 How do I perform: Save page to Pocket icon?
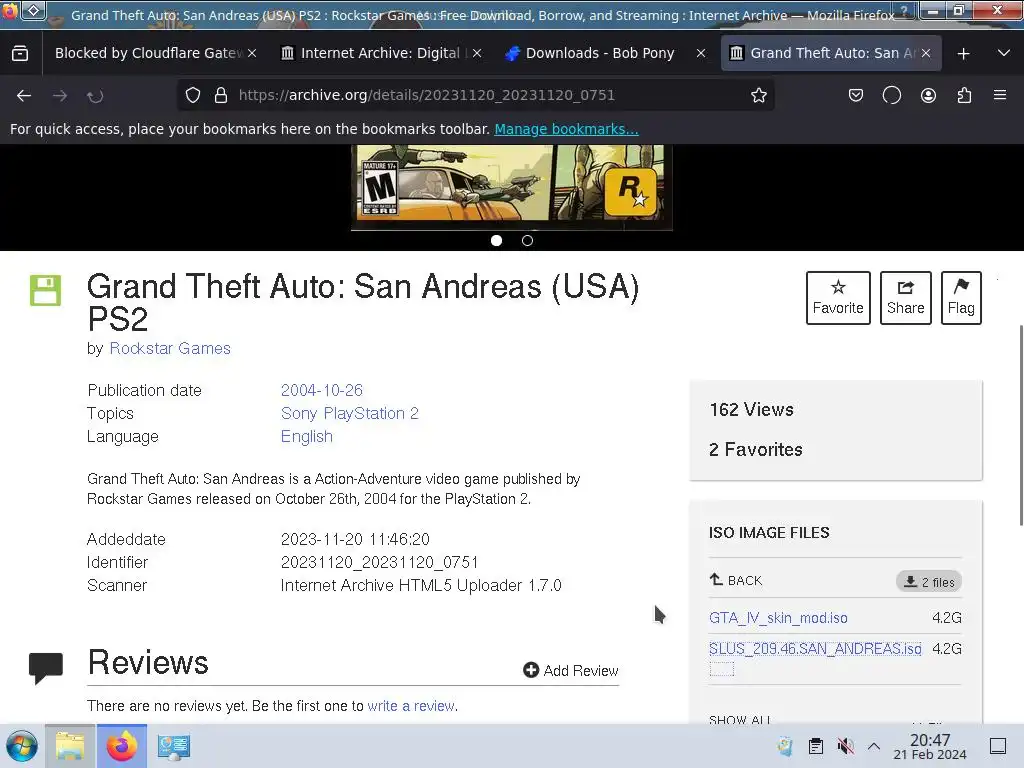pyautogui.click(x=856, y=95)
